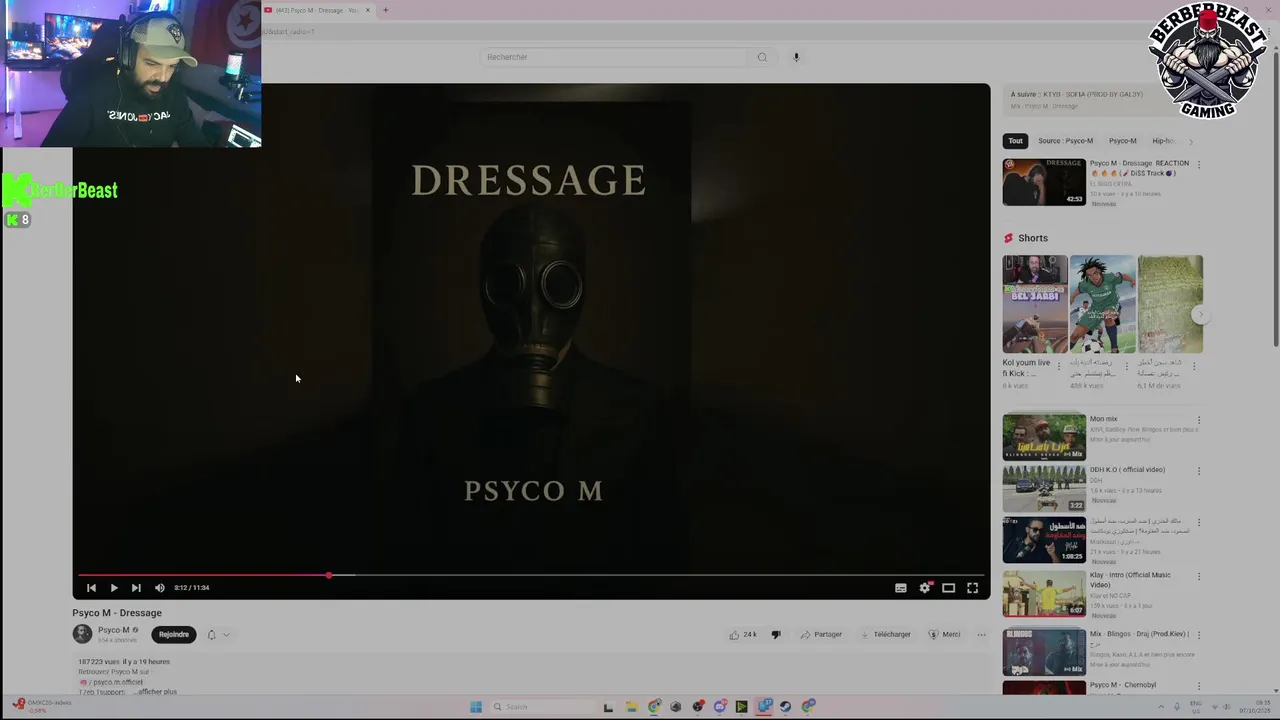Open options for Kol youm live short
The height and width of the screenshot is (720, 1280).
pos(1059,366)
